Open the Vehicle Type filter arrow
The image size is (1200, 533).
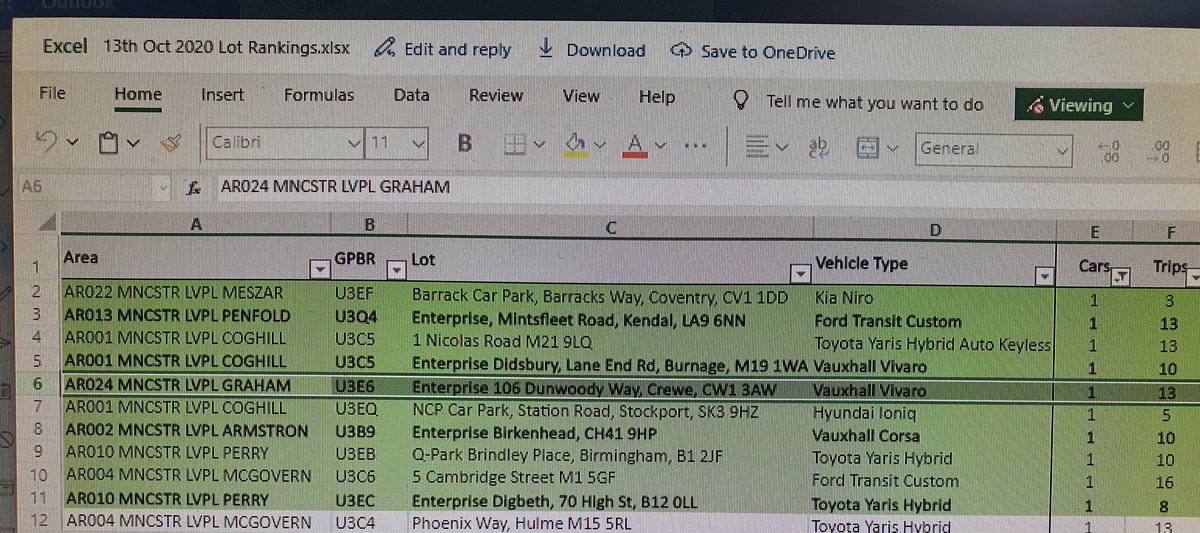click(1044, 276)
